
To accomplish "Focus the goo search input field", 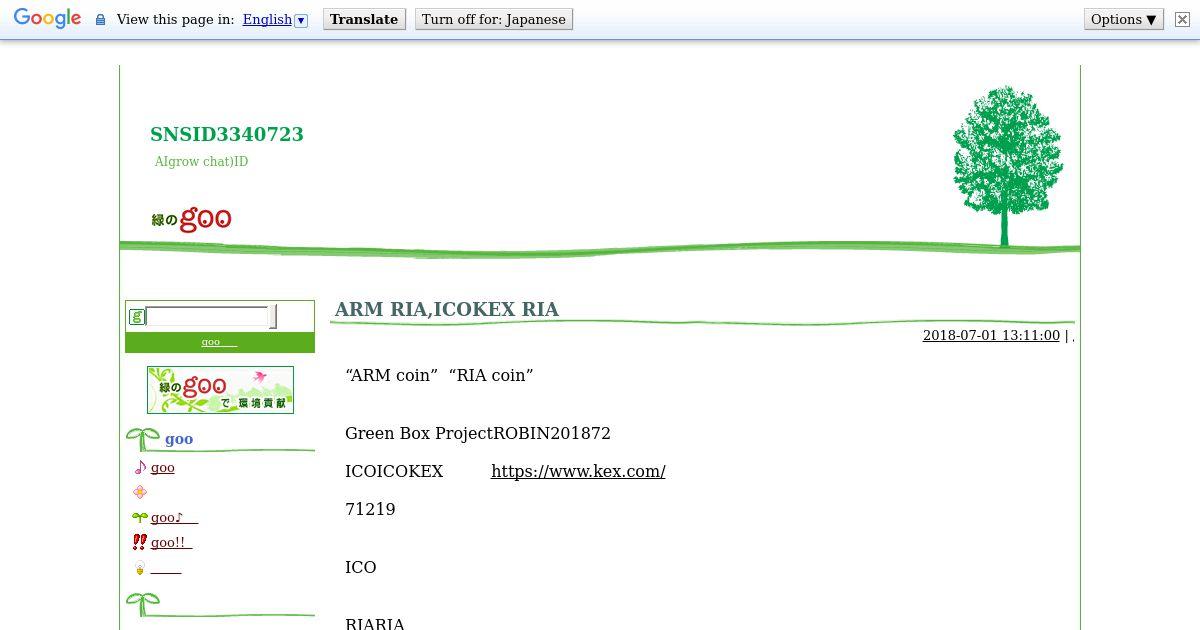I will point(208,317).
